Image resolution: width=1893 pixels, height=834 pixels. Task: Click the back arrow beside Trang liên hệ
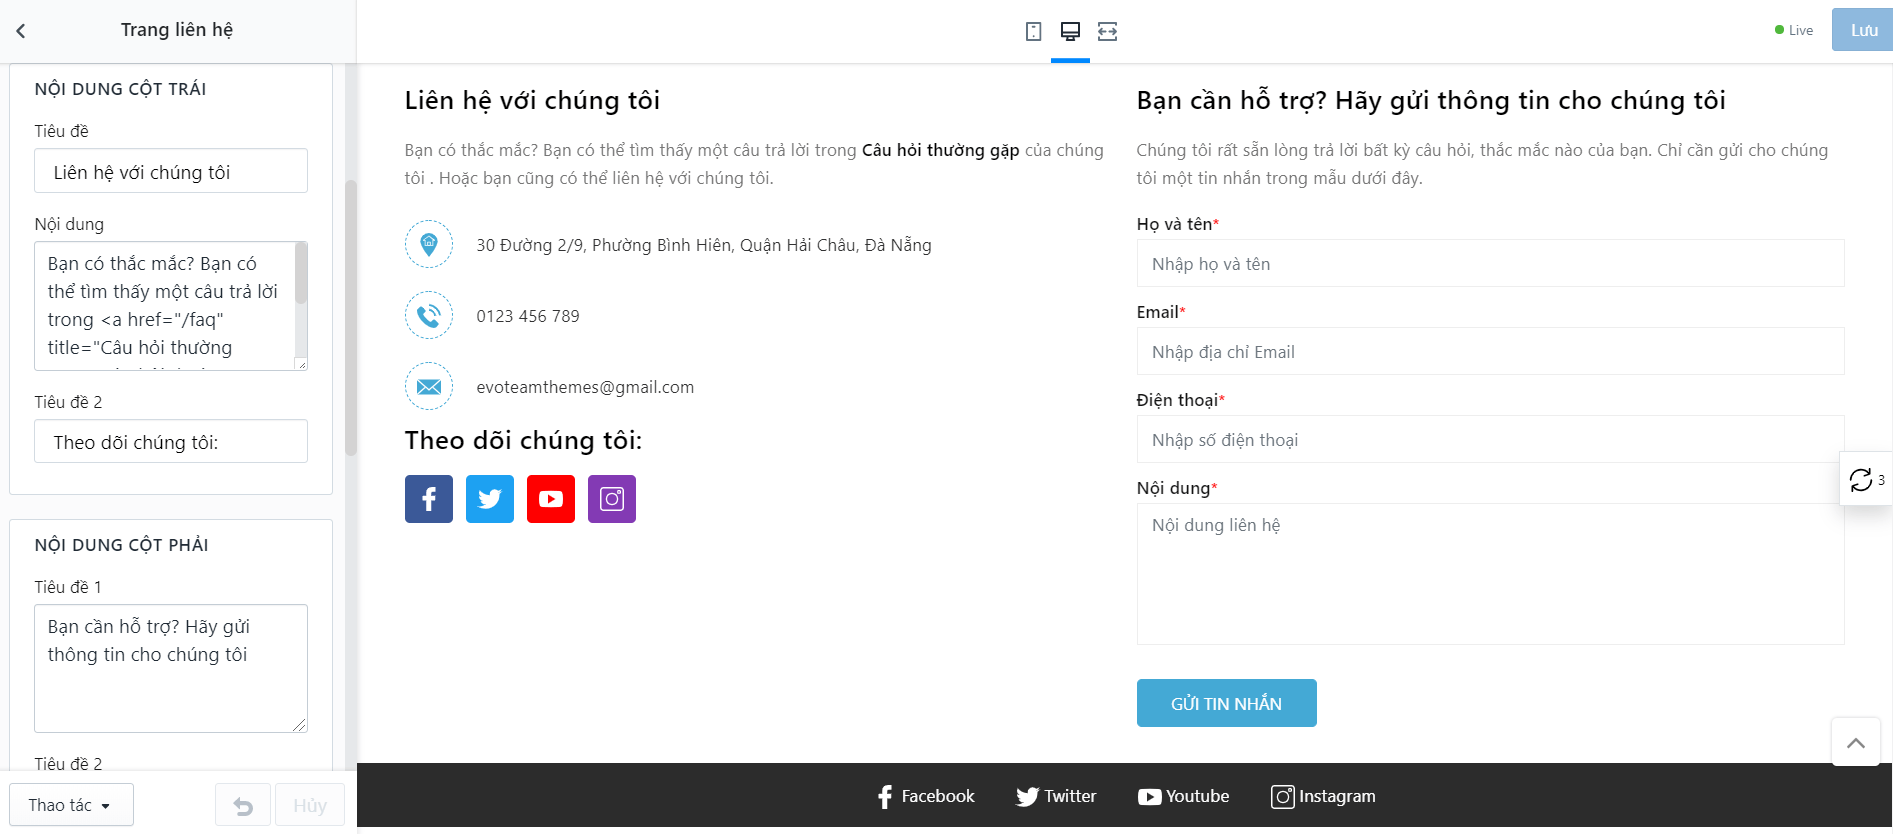pos(21,31)
